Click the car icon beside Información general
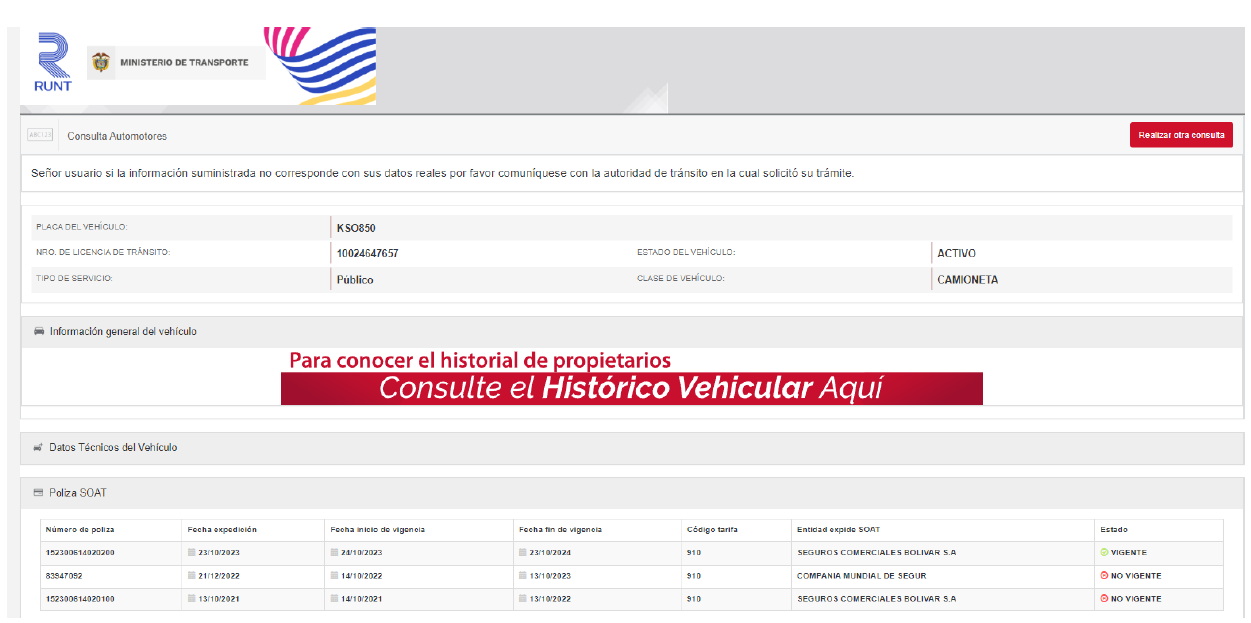Screen dimensions: 1251x623 tap(39, 331)
